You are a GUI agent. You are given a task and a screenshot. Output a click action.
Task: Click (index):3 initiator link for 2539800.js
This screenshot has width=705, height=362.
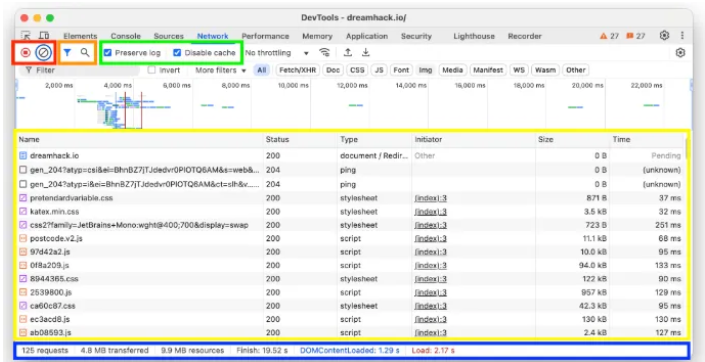pos(430,292)
